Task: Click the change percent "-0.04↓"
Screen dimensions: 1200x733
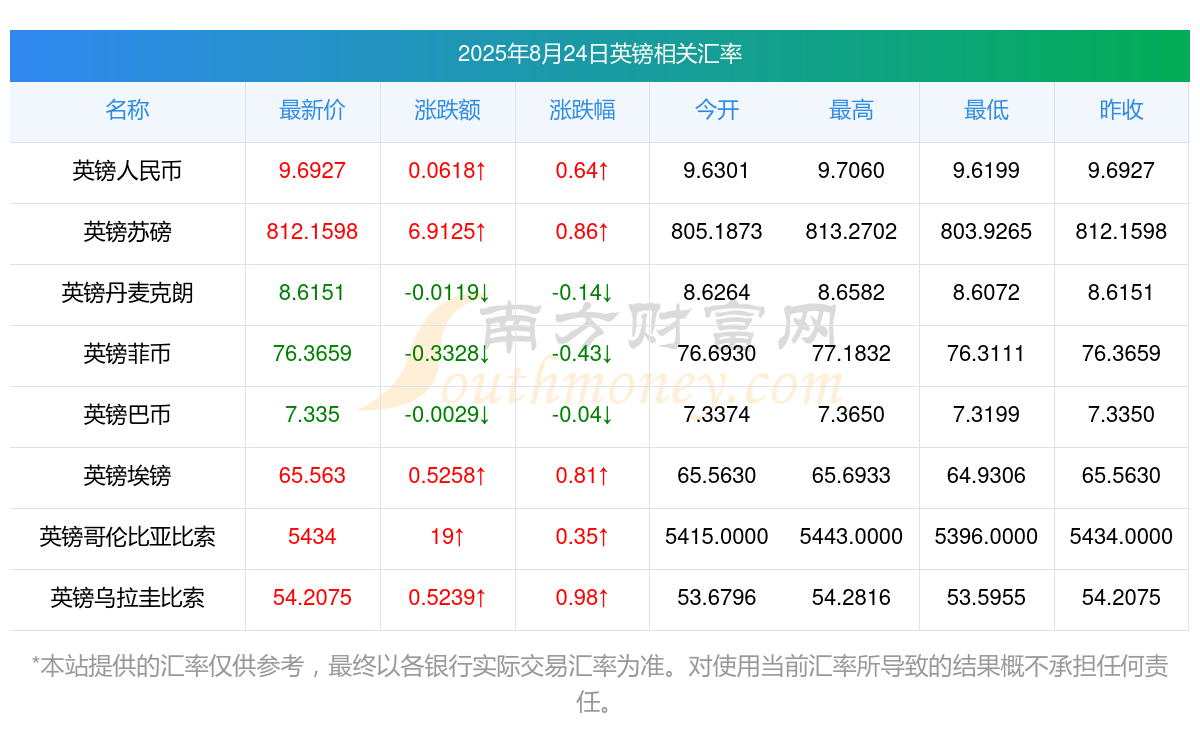Action: point(582,415)
